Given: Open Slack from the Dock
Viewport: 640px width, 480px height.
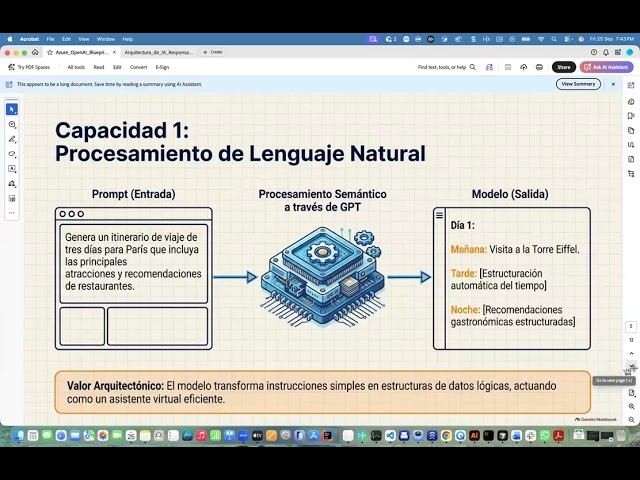Looking at the screenshot, I should [x=530, y=436].
